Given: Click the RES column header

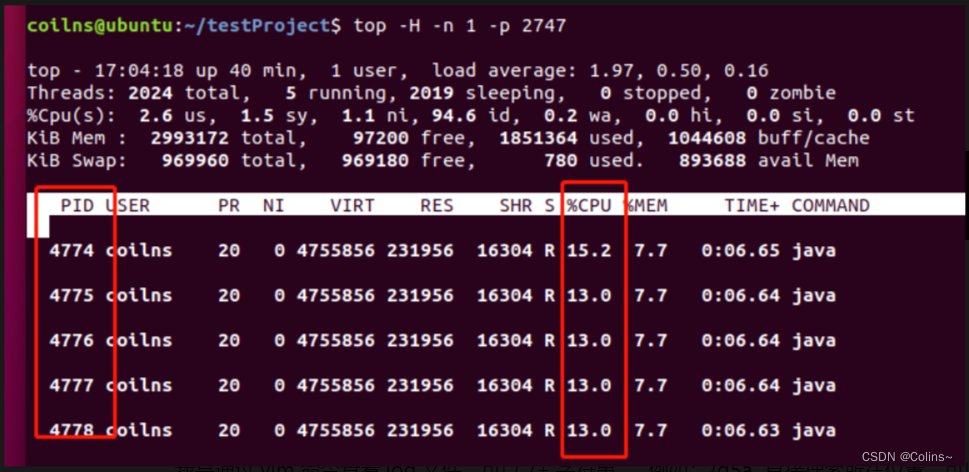Looking at the screenshot, I should pyautogui.click(x=437, y=205).
